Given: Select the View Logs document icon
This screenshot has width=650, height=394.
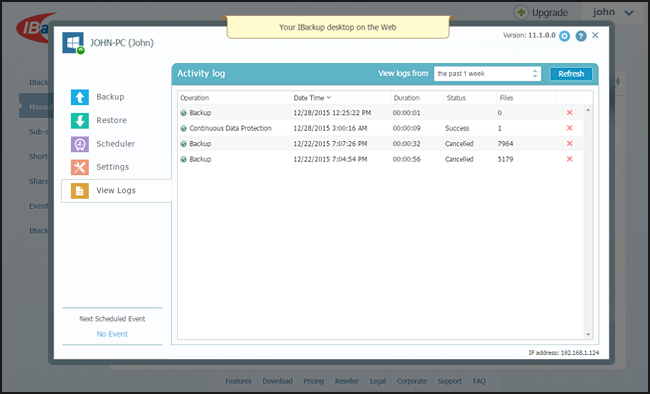Looking at the screenshot, I should coord(80,191).
